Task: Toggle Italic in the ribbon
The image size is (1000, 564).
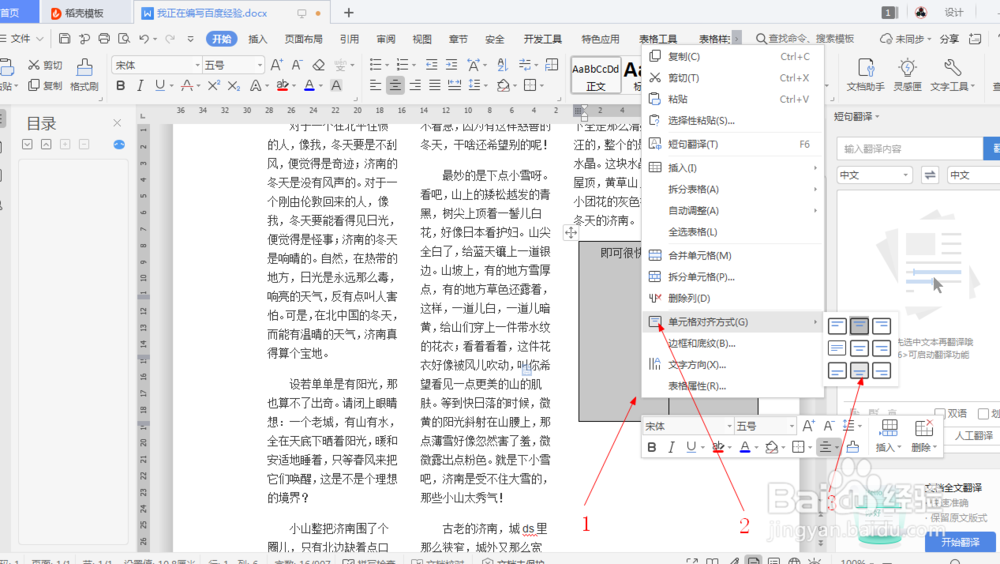Action: [140, 85]
